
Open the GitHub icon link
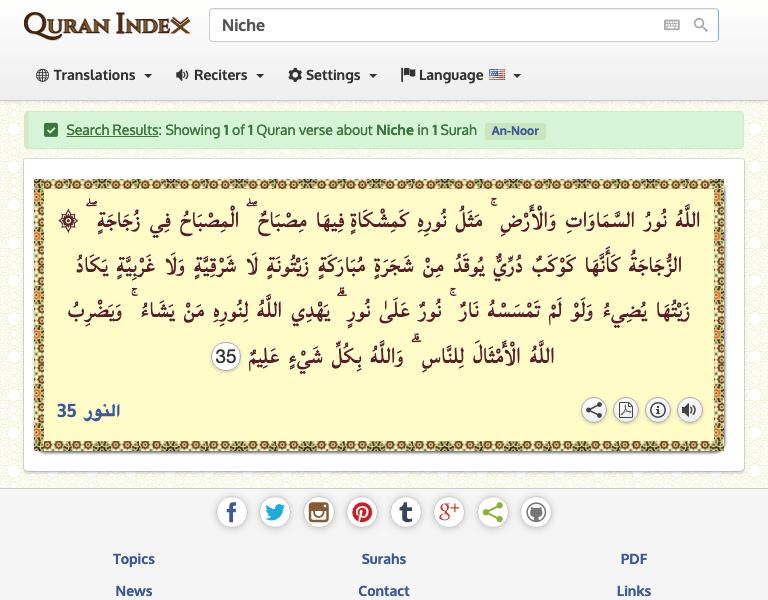click(536, 513)
